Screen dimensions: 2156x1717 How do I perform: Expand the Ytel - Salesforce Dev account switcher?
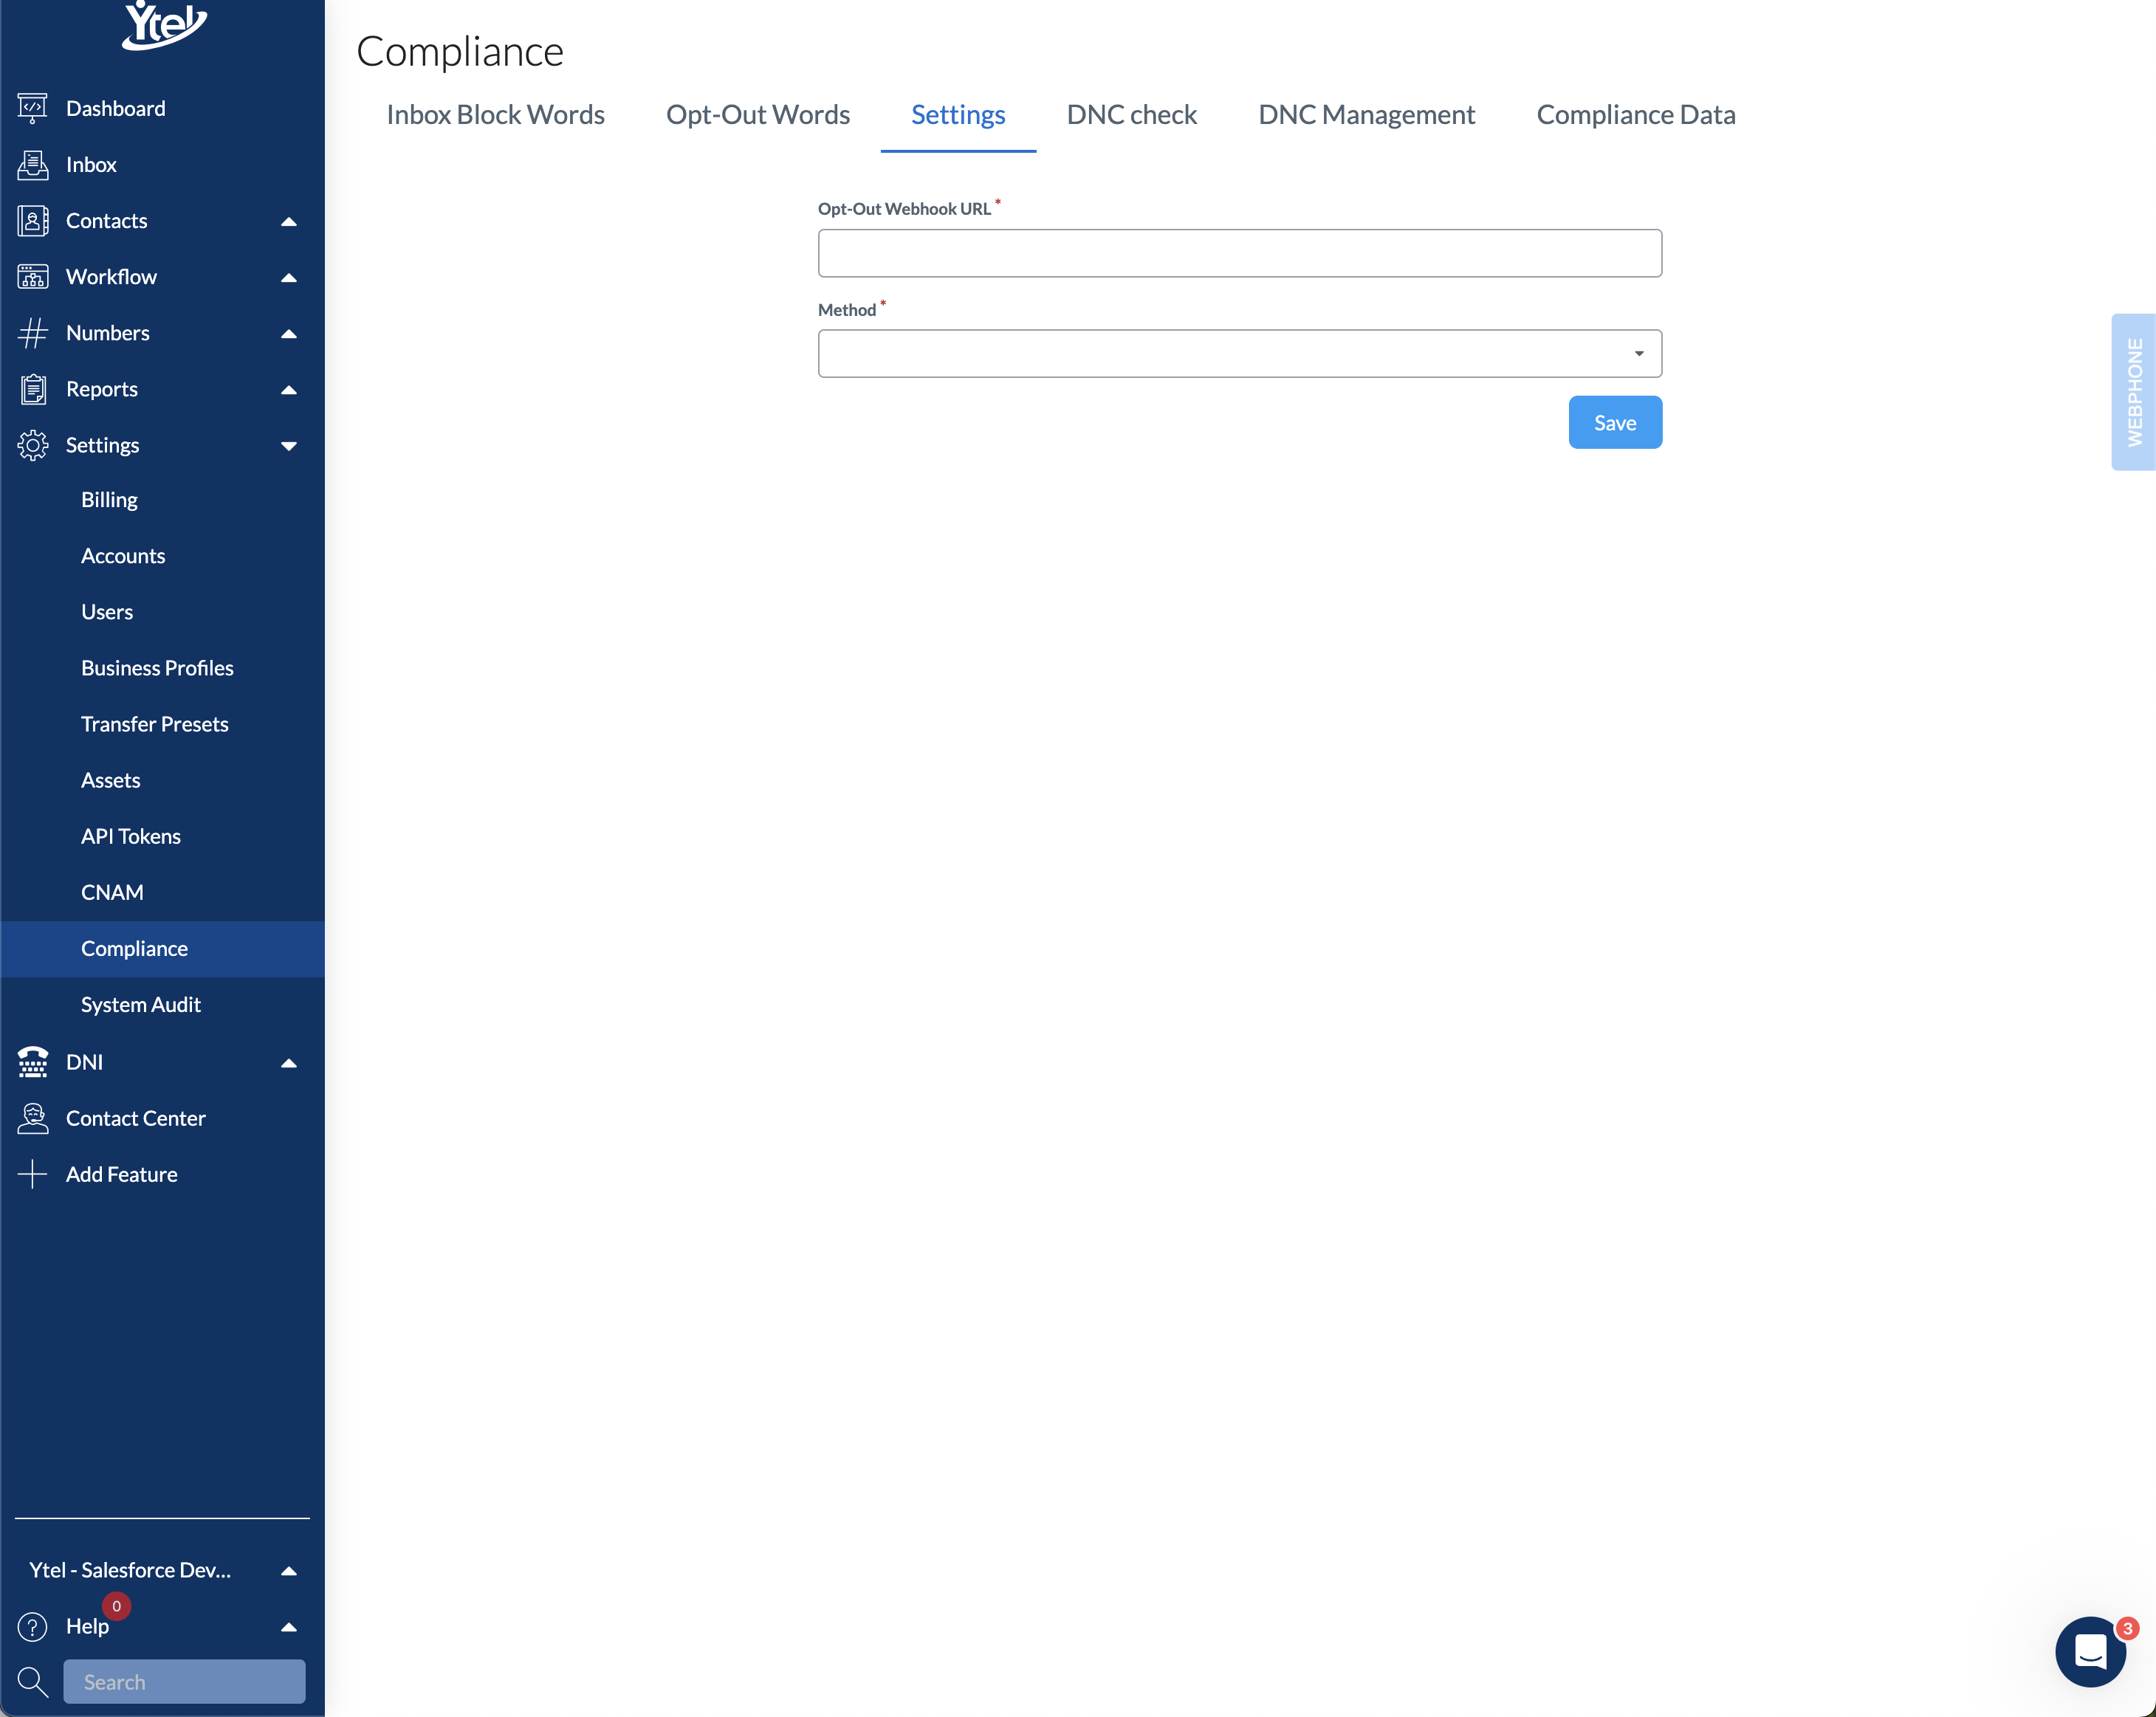coord(289,1570)
